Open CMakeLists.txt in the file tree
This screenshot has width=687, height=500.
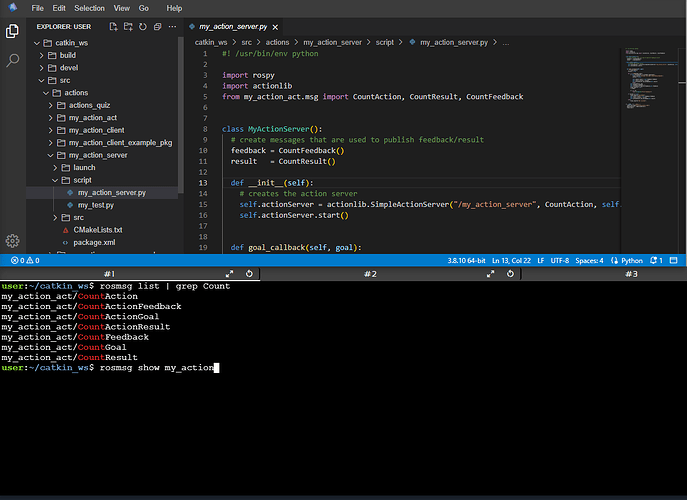tap(98, 230)
